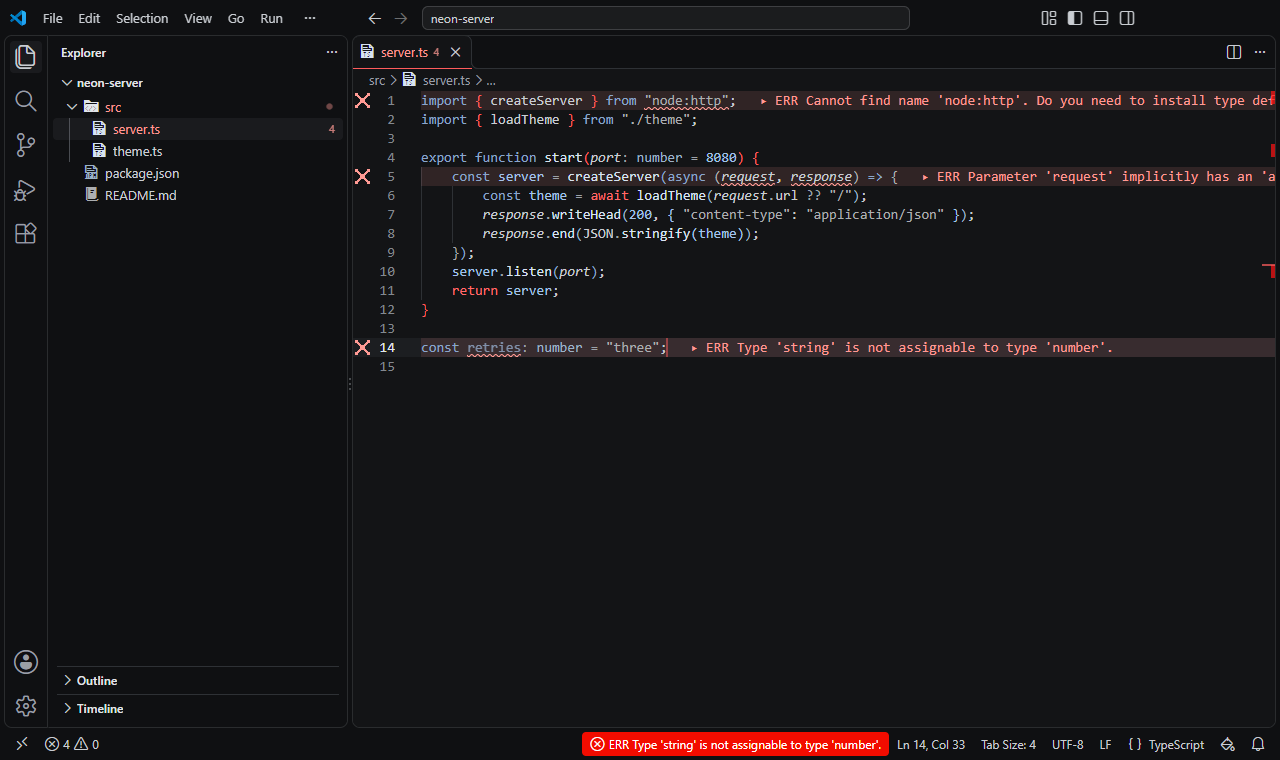Click the error marker on line 14
Screen dimensions: 1280x760
tap(363, 347)
